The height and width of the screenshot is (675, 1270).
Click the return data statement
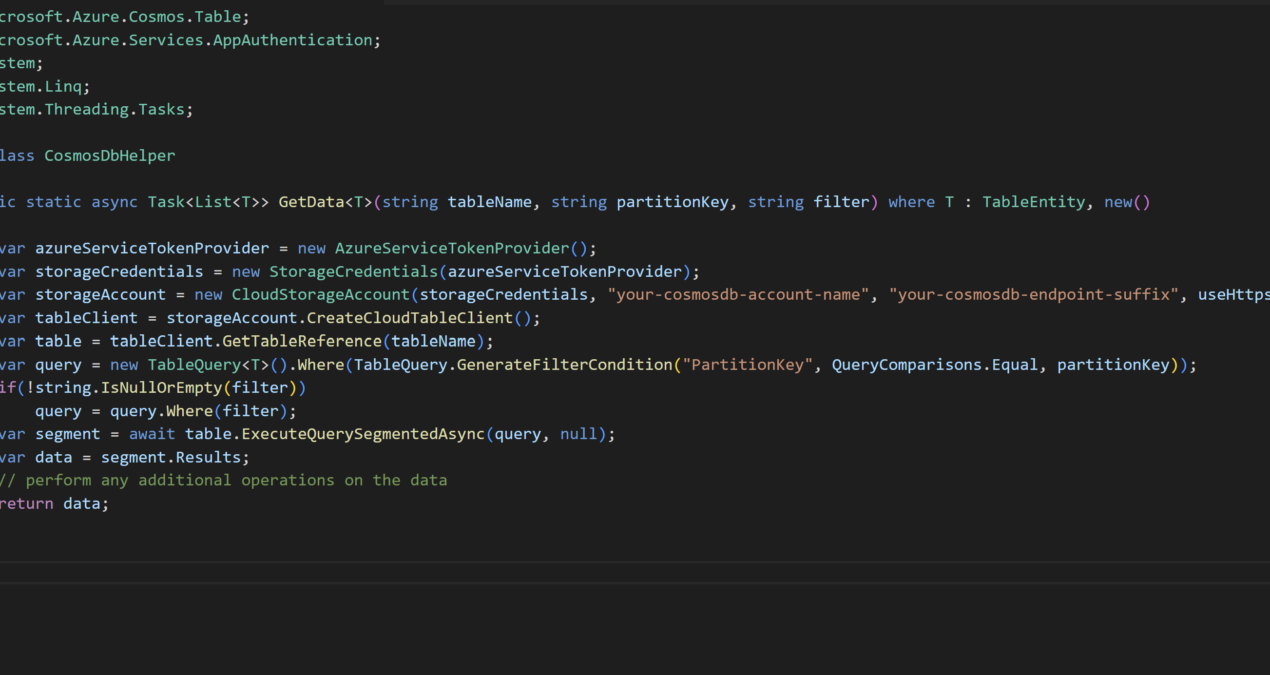[54, 504]
